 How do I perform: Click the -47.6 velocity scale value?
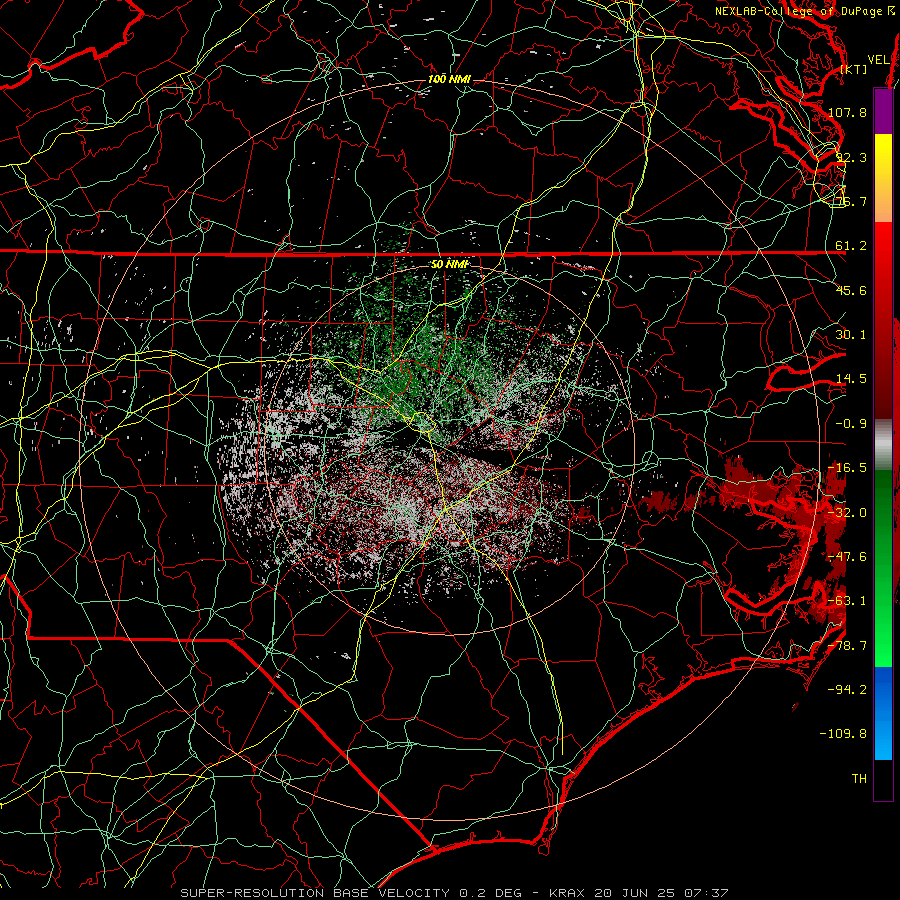847,557
